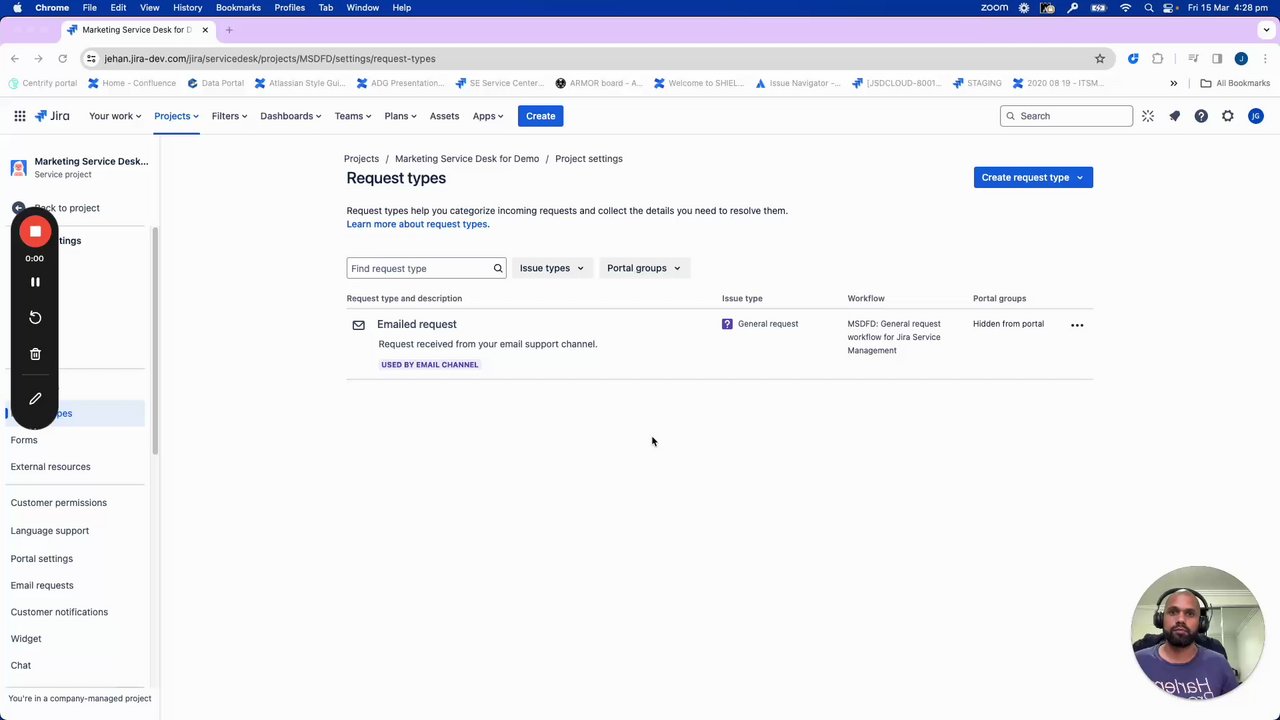Click the search icon in Find request type
1280x720 pixels.
[498, 268]
